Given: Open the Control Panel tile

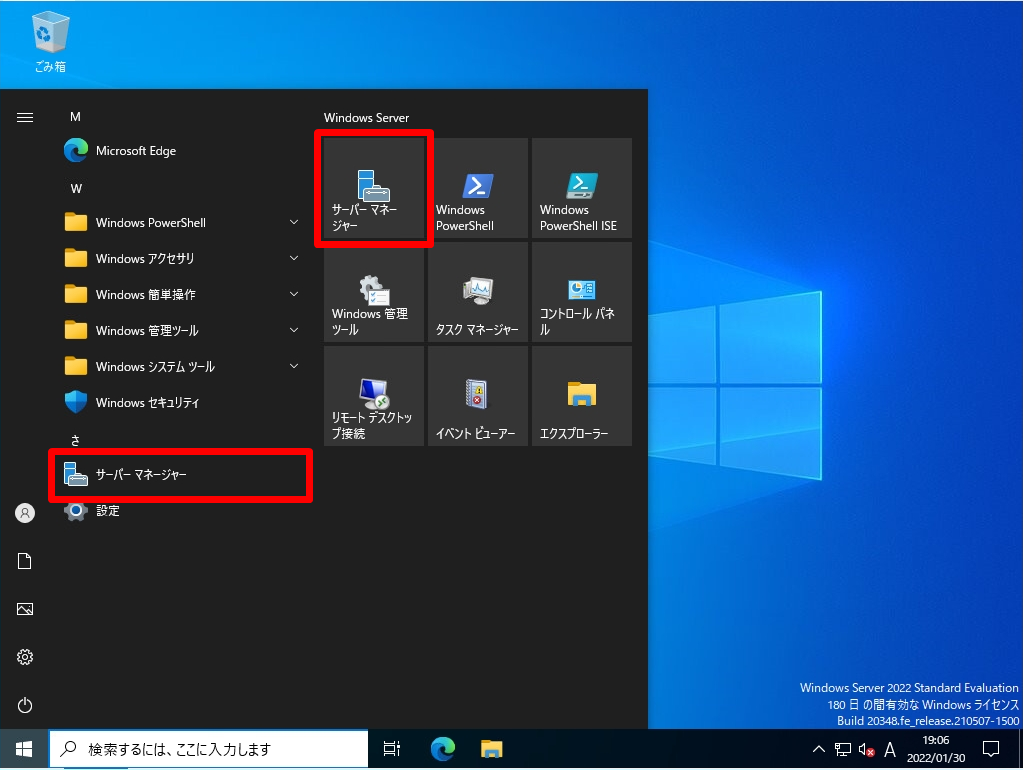Looking at the screenshot, I should 581,291.
